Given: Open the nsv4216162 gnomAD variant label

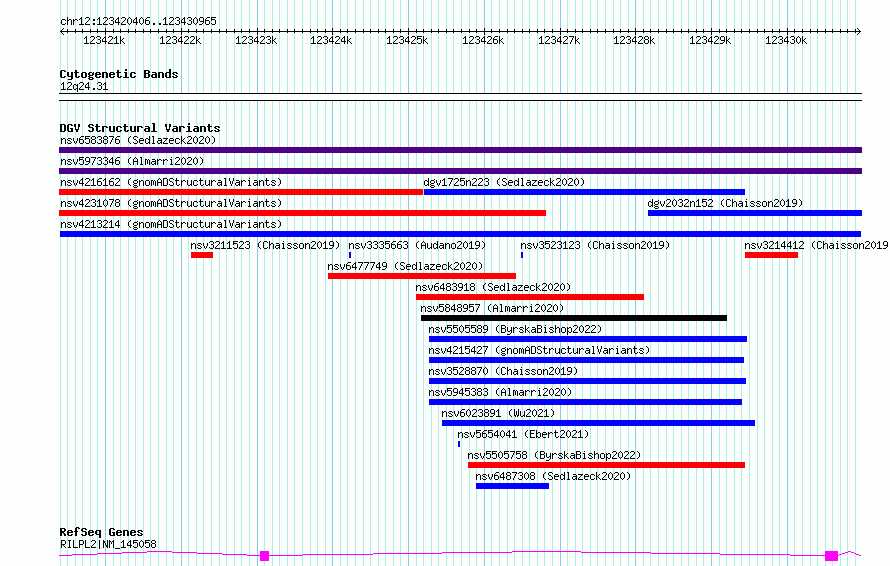Looking at the screenshot, I should point(171,182).
